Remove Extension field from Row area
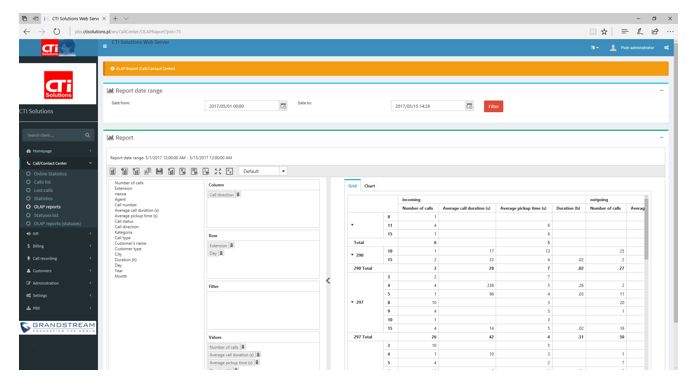Image resolution: width=686 pixels, height=383 pixels. pos(231,245)
